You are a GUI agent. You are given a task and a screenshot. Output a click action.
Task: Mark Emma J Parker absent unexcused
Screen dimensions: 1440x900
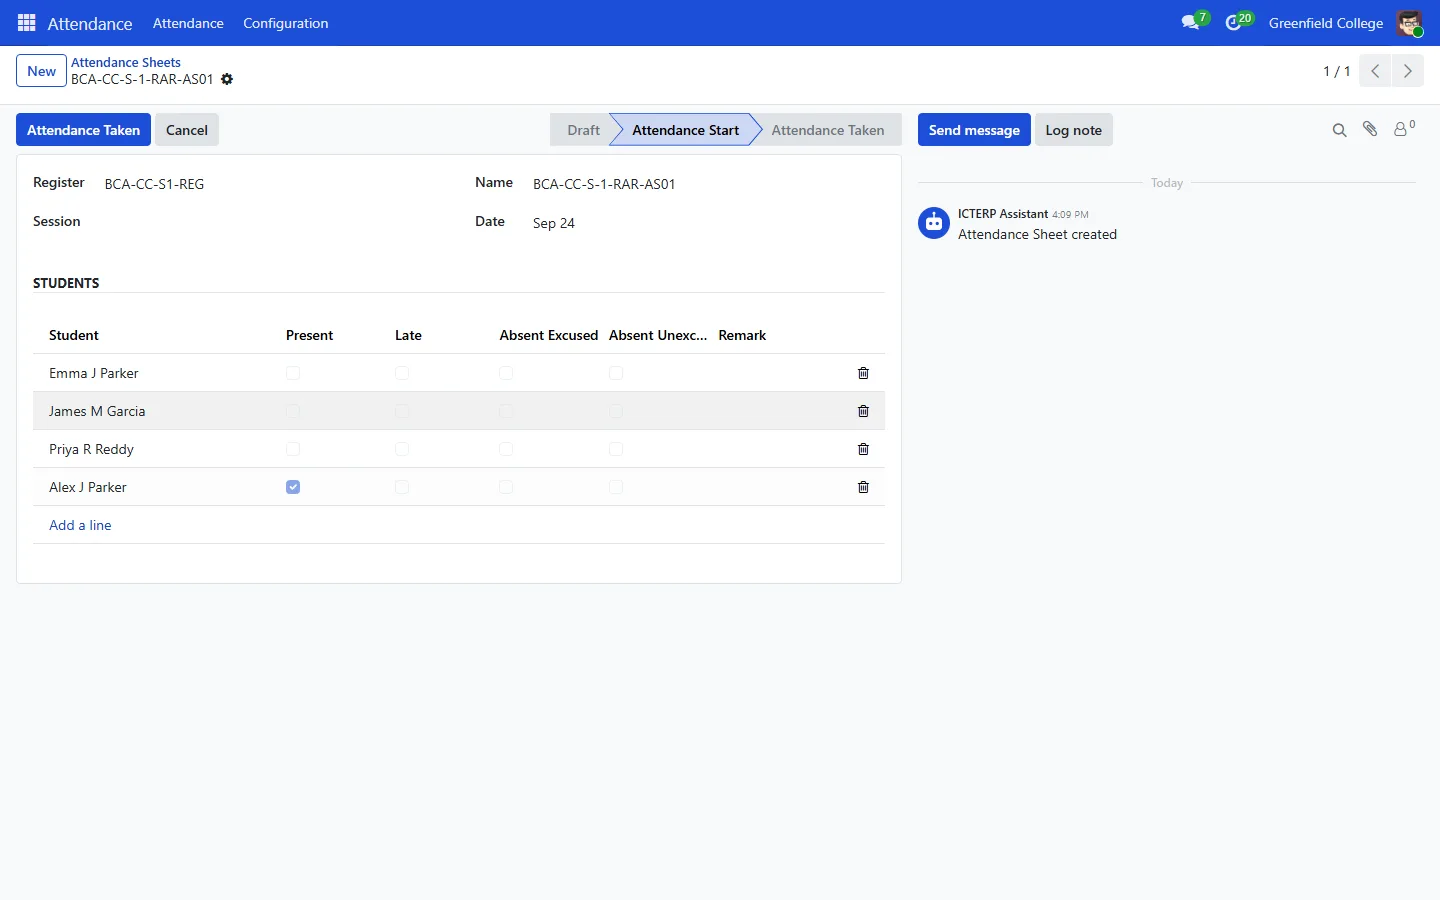click(x=616, y=373)
